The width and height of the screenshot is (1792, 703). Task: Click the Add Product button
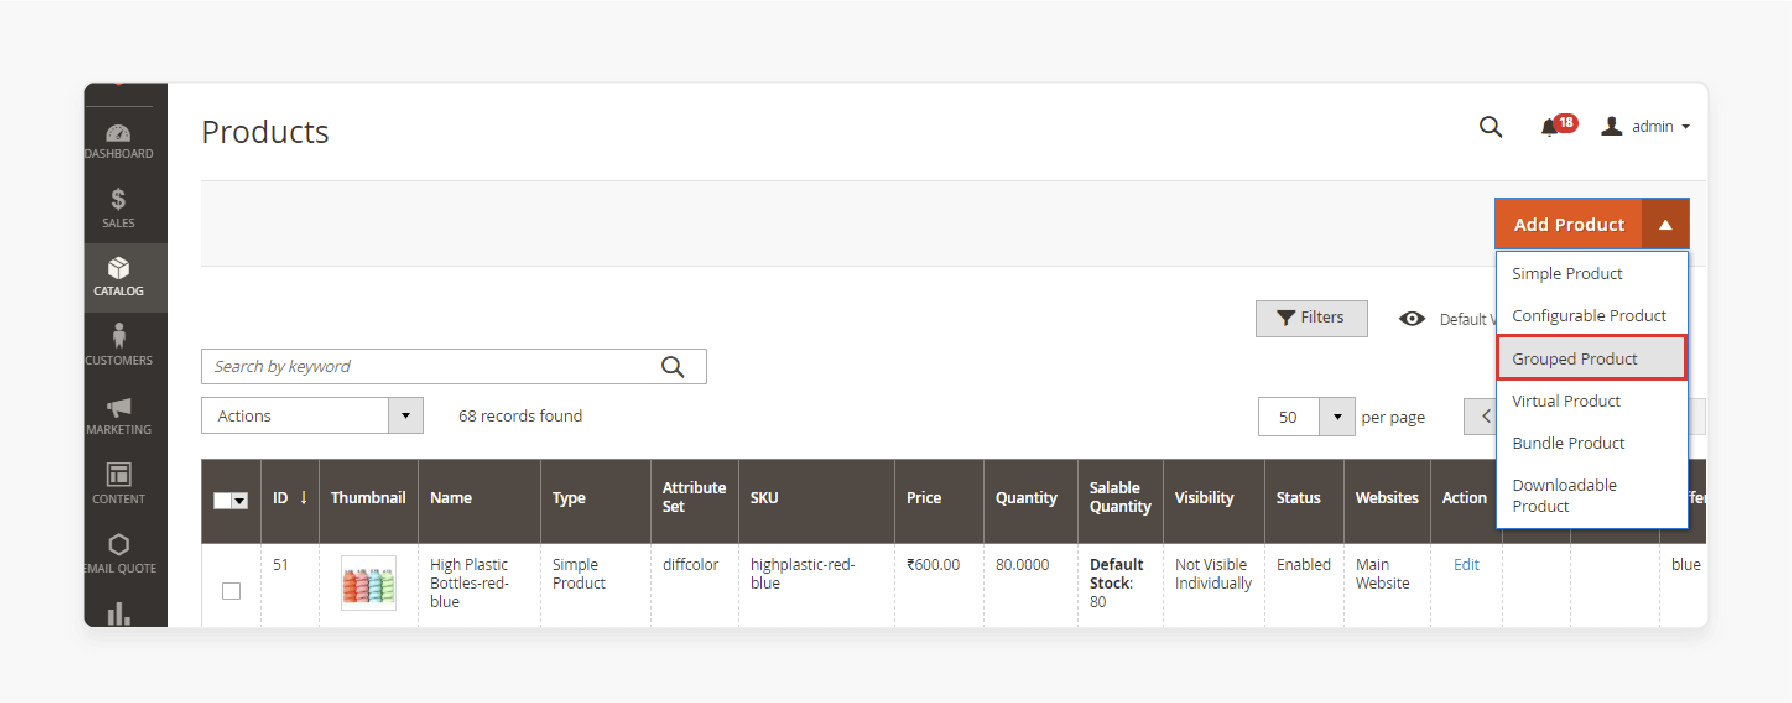(x=1568, y=225)
